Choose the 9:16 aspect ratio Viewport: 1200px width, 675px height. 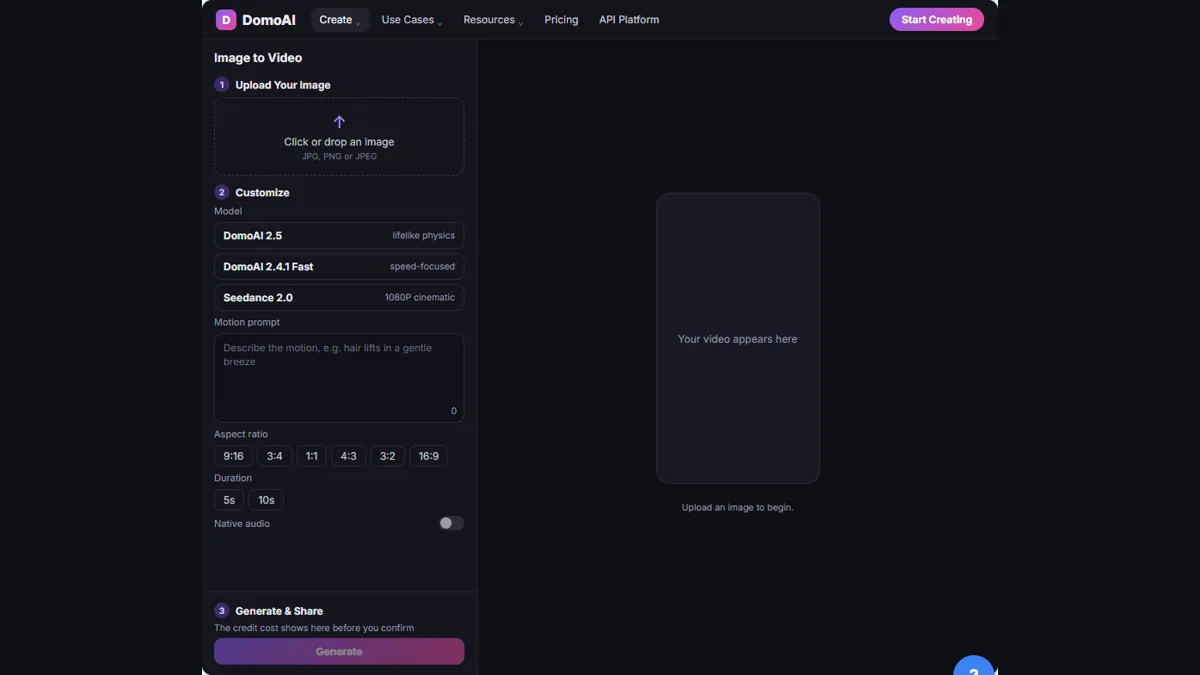pyautogui.click(x=233, y=456)
